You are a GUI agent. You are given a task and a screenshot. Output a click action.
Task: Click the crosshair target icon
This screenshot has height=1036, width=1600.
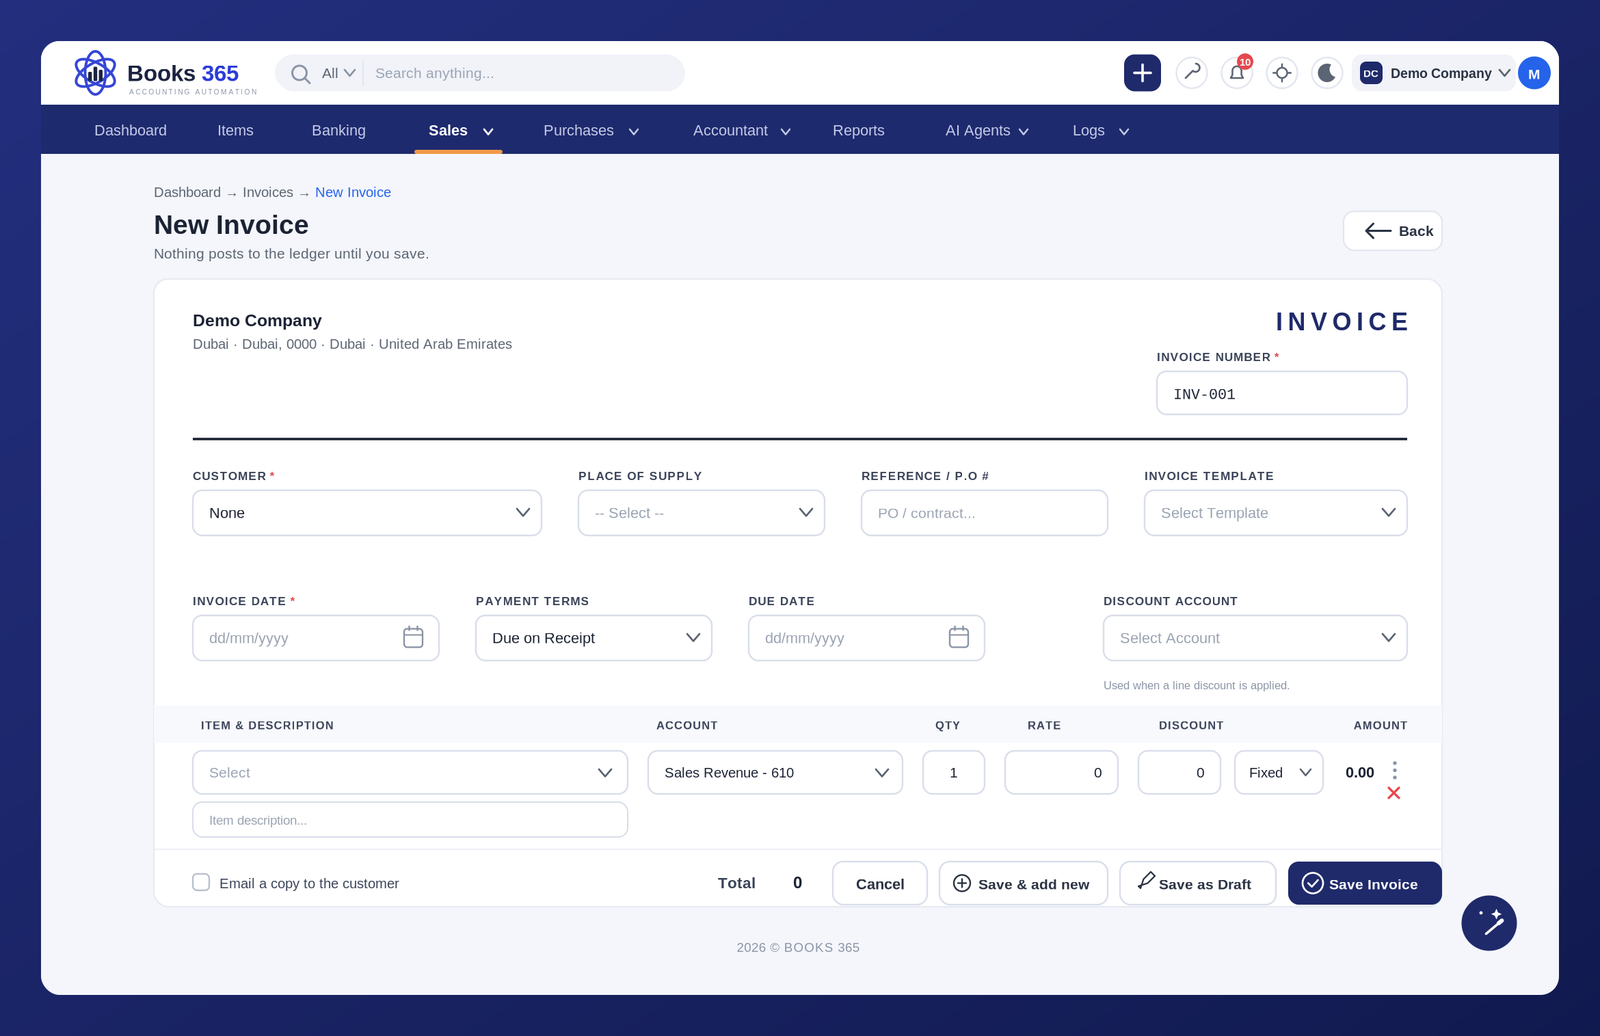(x=1282, y=73)
